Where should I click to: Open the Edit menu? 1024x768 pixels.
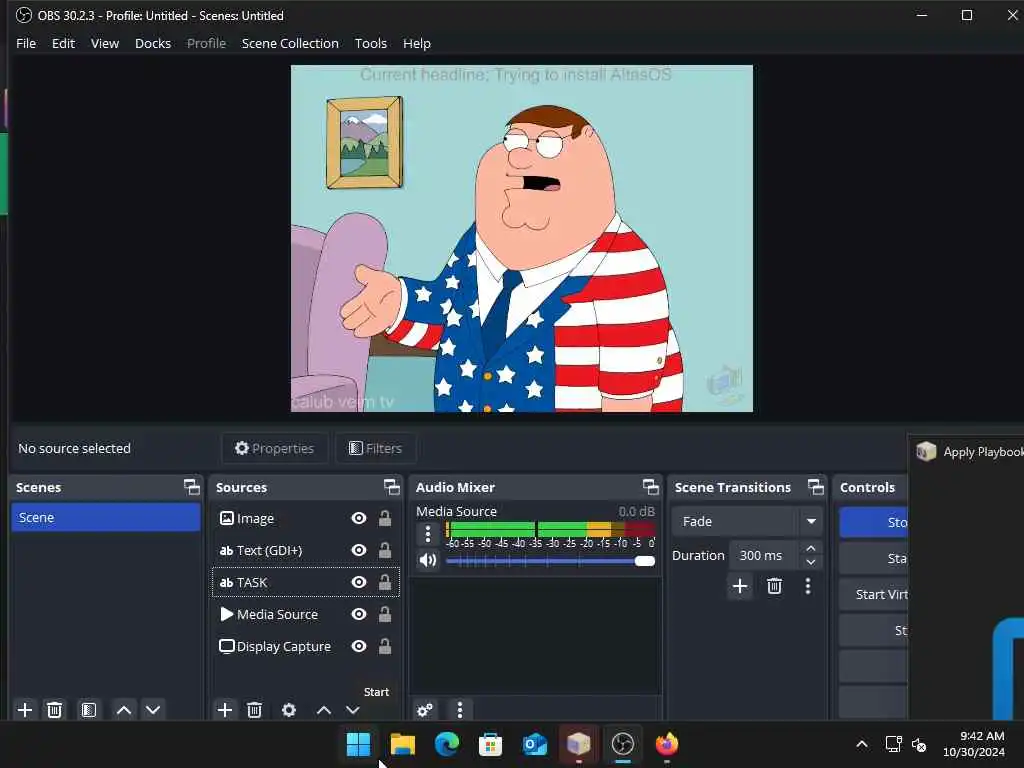pyautogui.click(x=63, y=43)
